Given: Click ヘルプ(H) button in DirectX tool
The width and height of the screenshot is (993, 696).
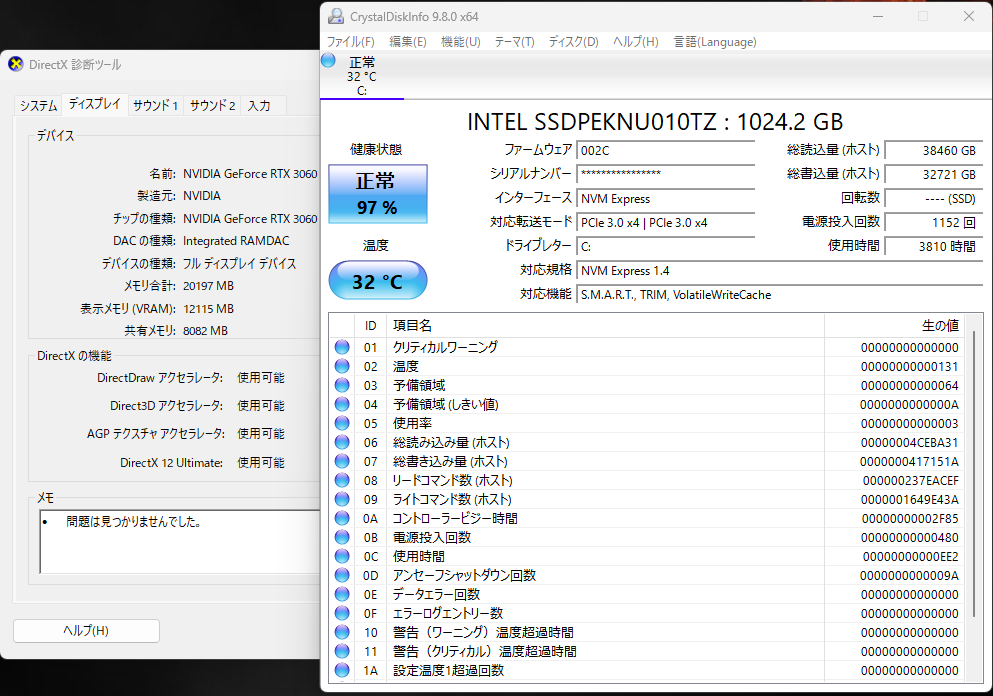Looking at the screenshot, I should (x=86, y=631).
